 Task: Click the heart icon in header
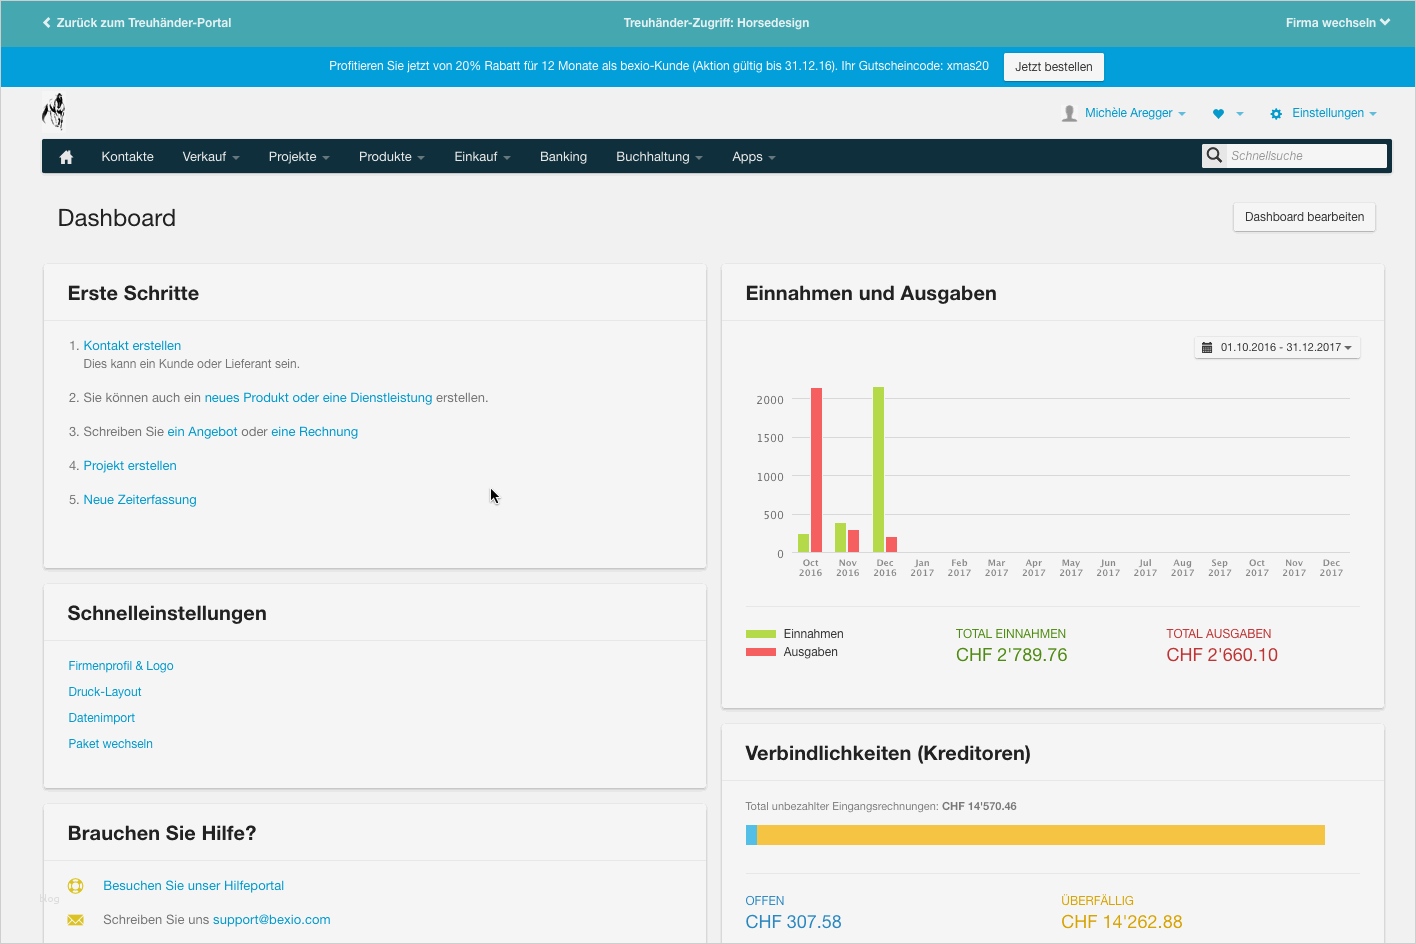point(1218,114)
